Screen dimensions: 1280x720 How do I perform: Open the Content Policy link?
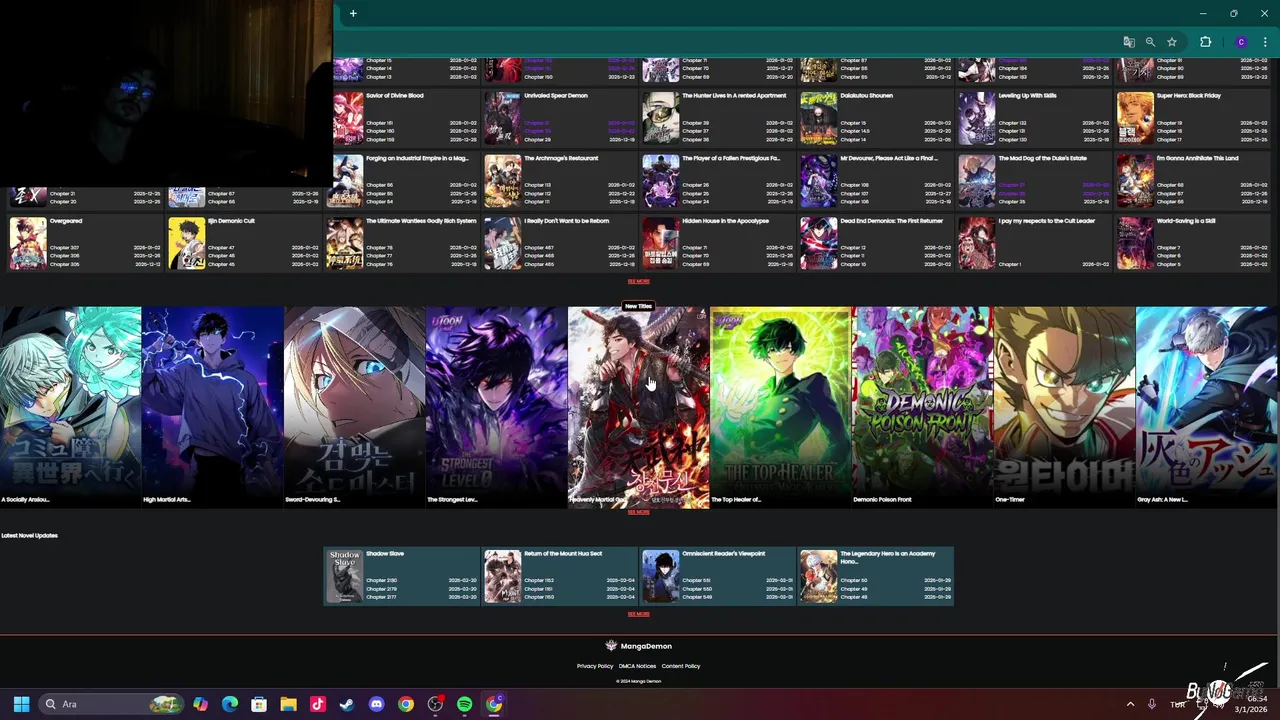(x=681, y=666)
